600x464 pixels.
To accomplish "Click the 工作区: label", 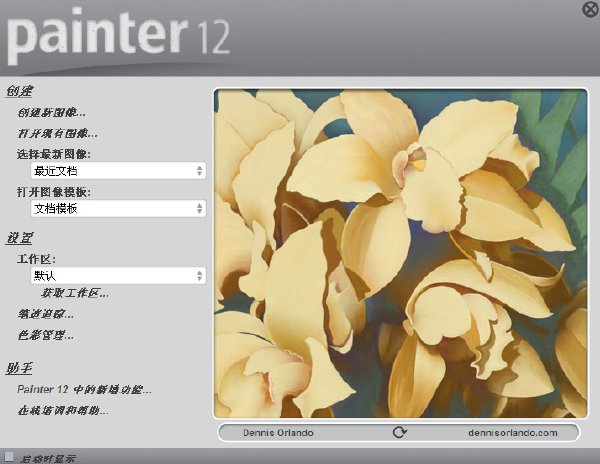I will pos(36,259).
